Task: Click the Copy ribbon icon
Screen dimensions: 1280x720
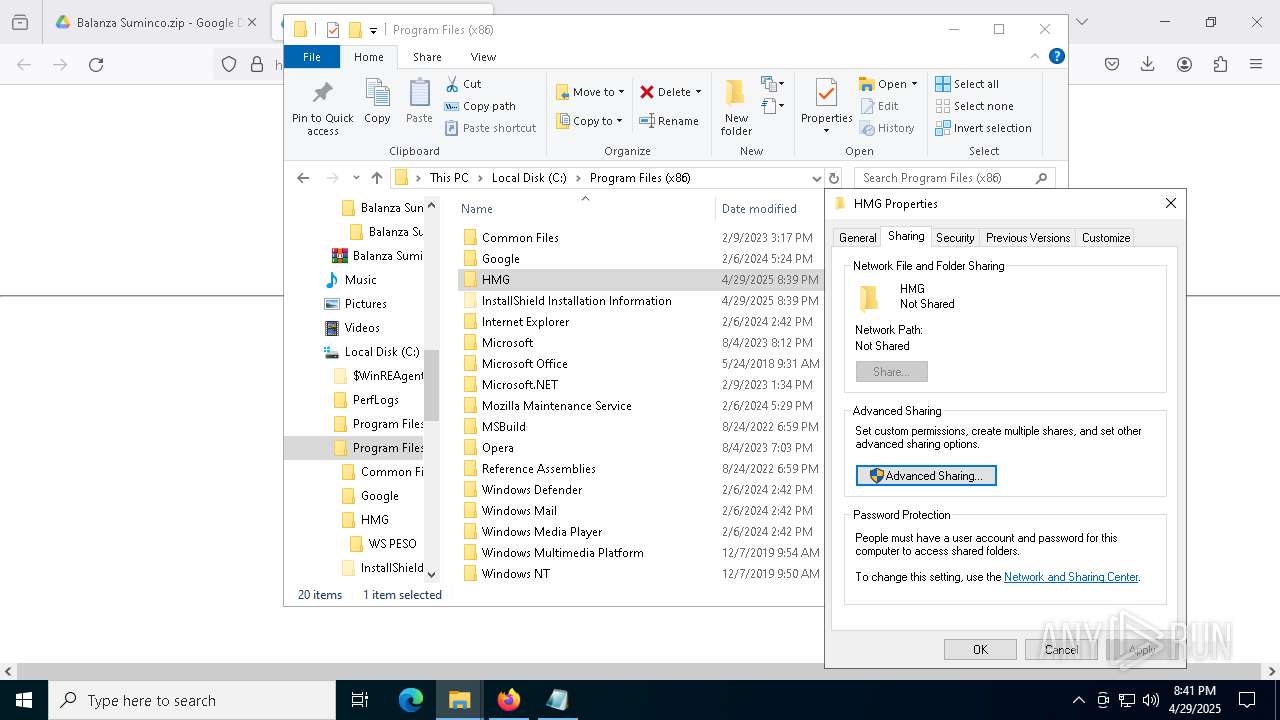Action: tap(377, 94)
